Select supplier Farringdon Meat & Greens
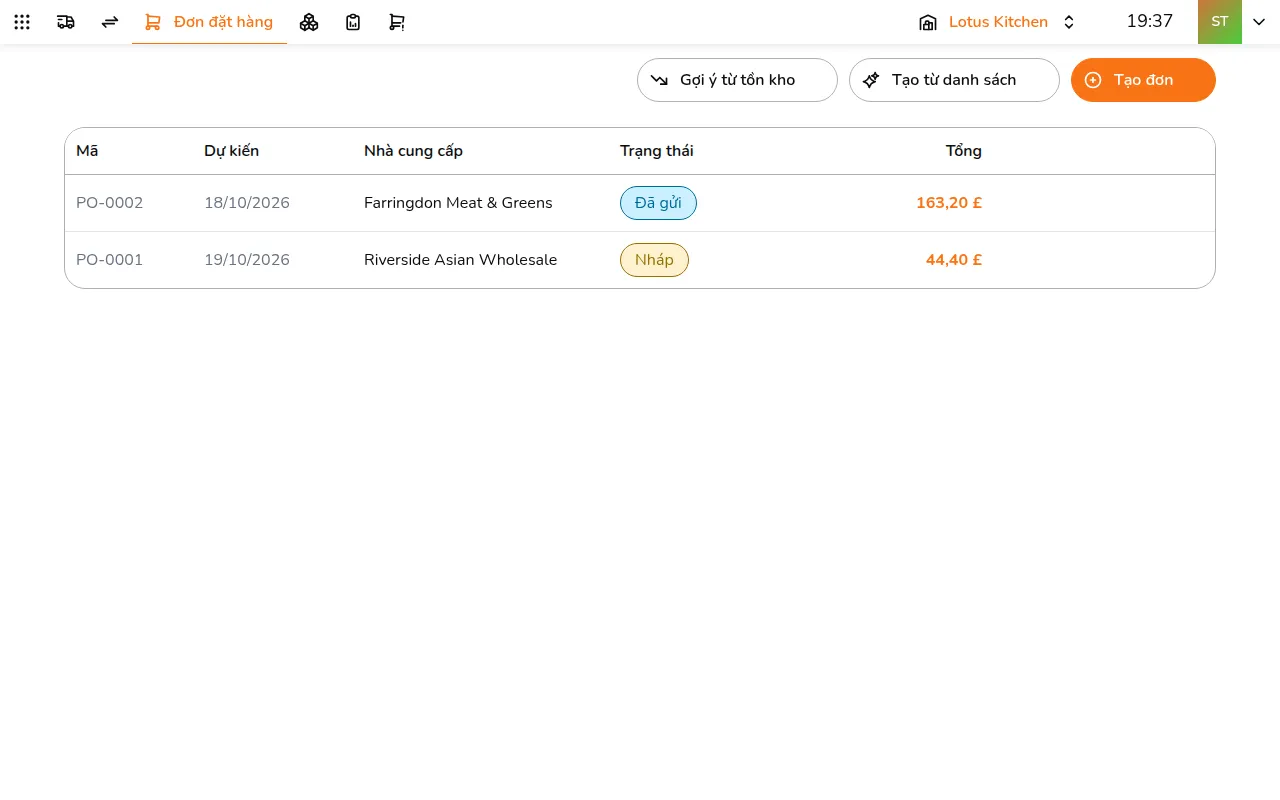1280x800 pixels. [458, 203]
